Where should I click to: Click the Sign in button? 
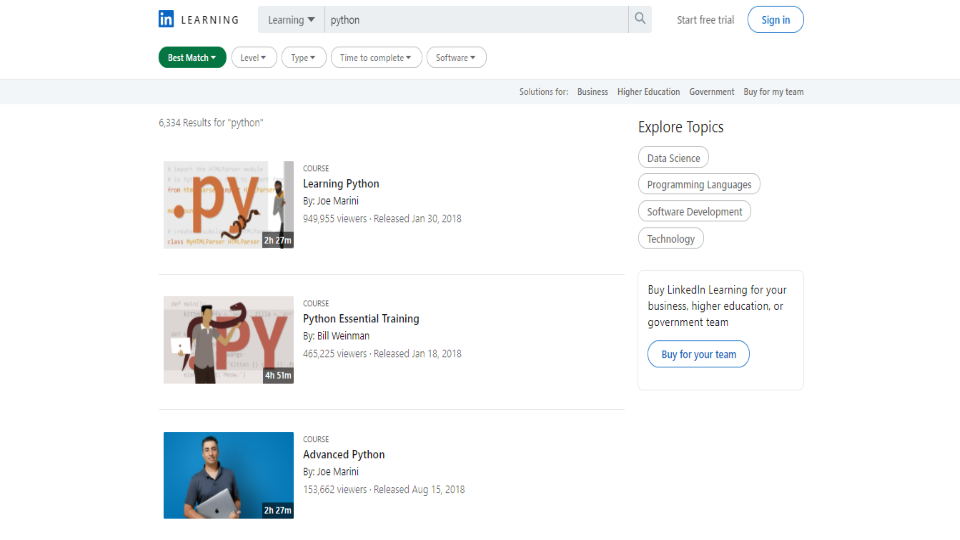click(775, 20)
